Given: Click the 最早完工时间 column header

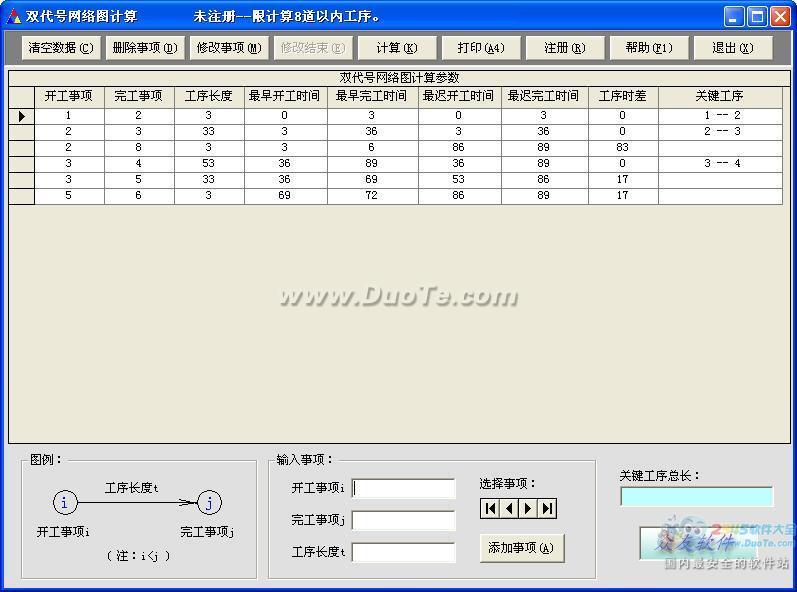Looking at the screenshot, I should [x=372, y=96].
